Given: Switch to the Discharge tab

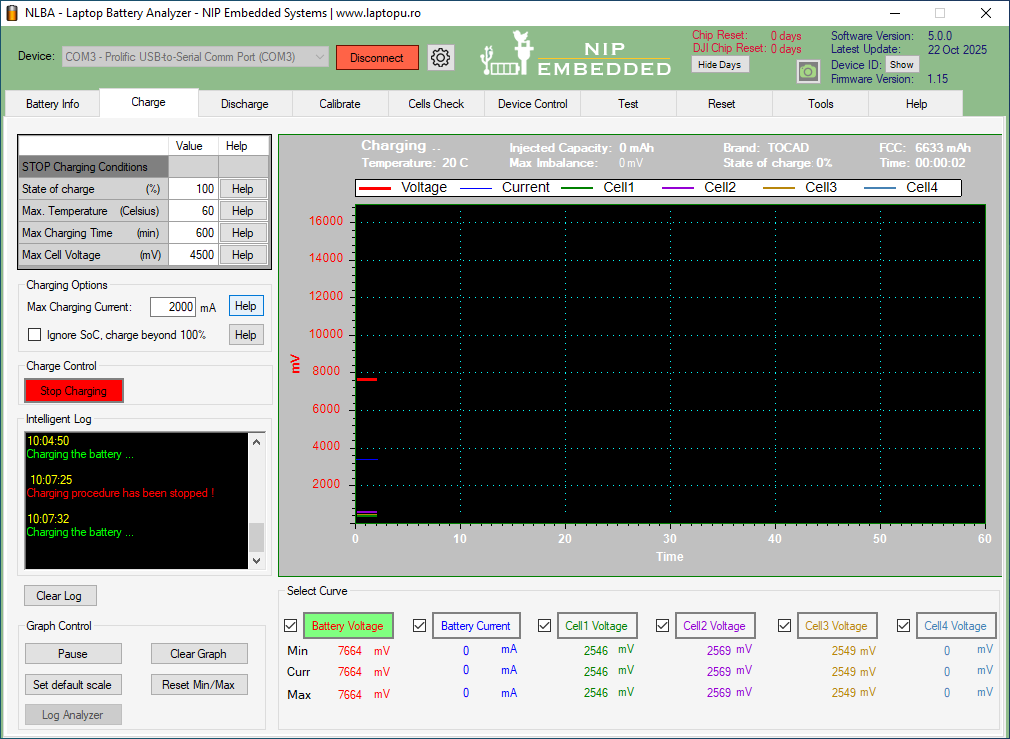Looking at the screenshot, I should coord(244,104).
